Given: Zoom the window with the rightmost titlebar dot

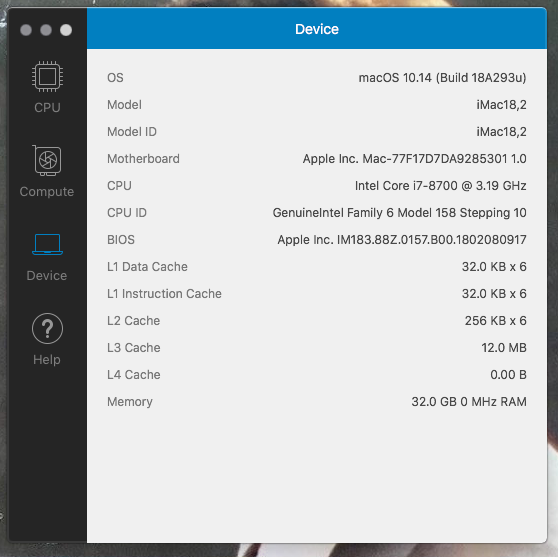Looking at the screenshot, I should [66, 30].
